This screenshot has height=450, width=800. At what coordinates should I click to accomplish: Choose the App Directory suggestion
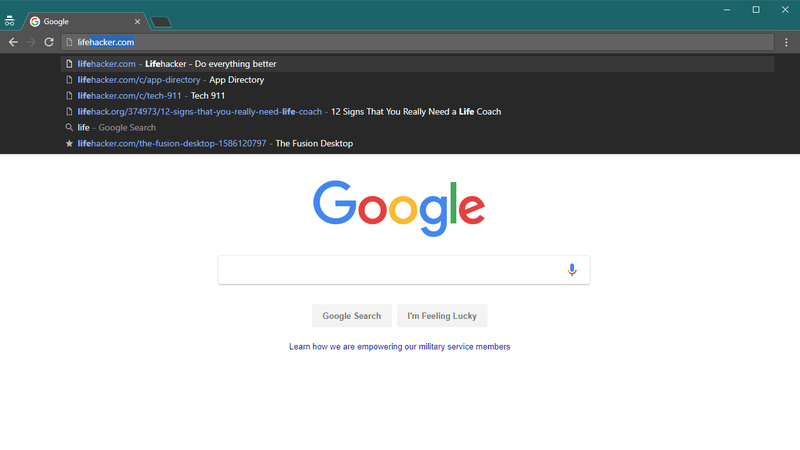click(417, 80)
